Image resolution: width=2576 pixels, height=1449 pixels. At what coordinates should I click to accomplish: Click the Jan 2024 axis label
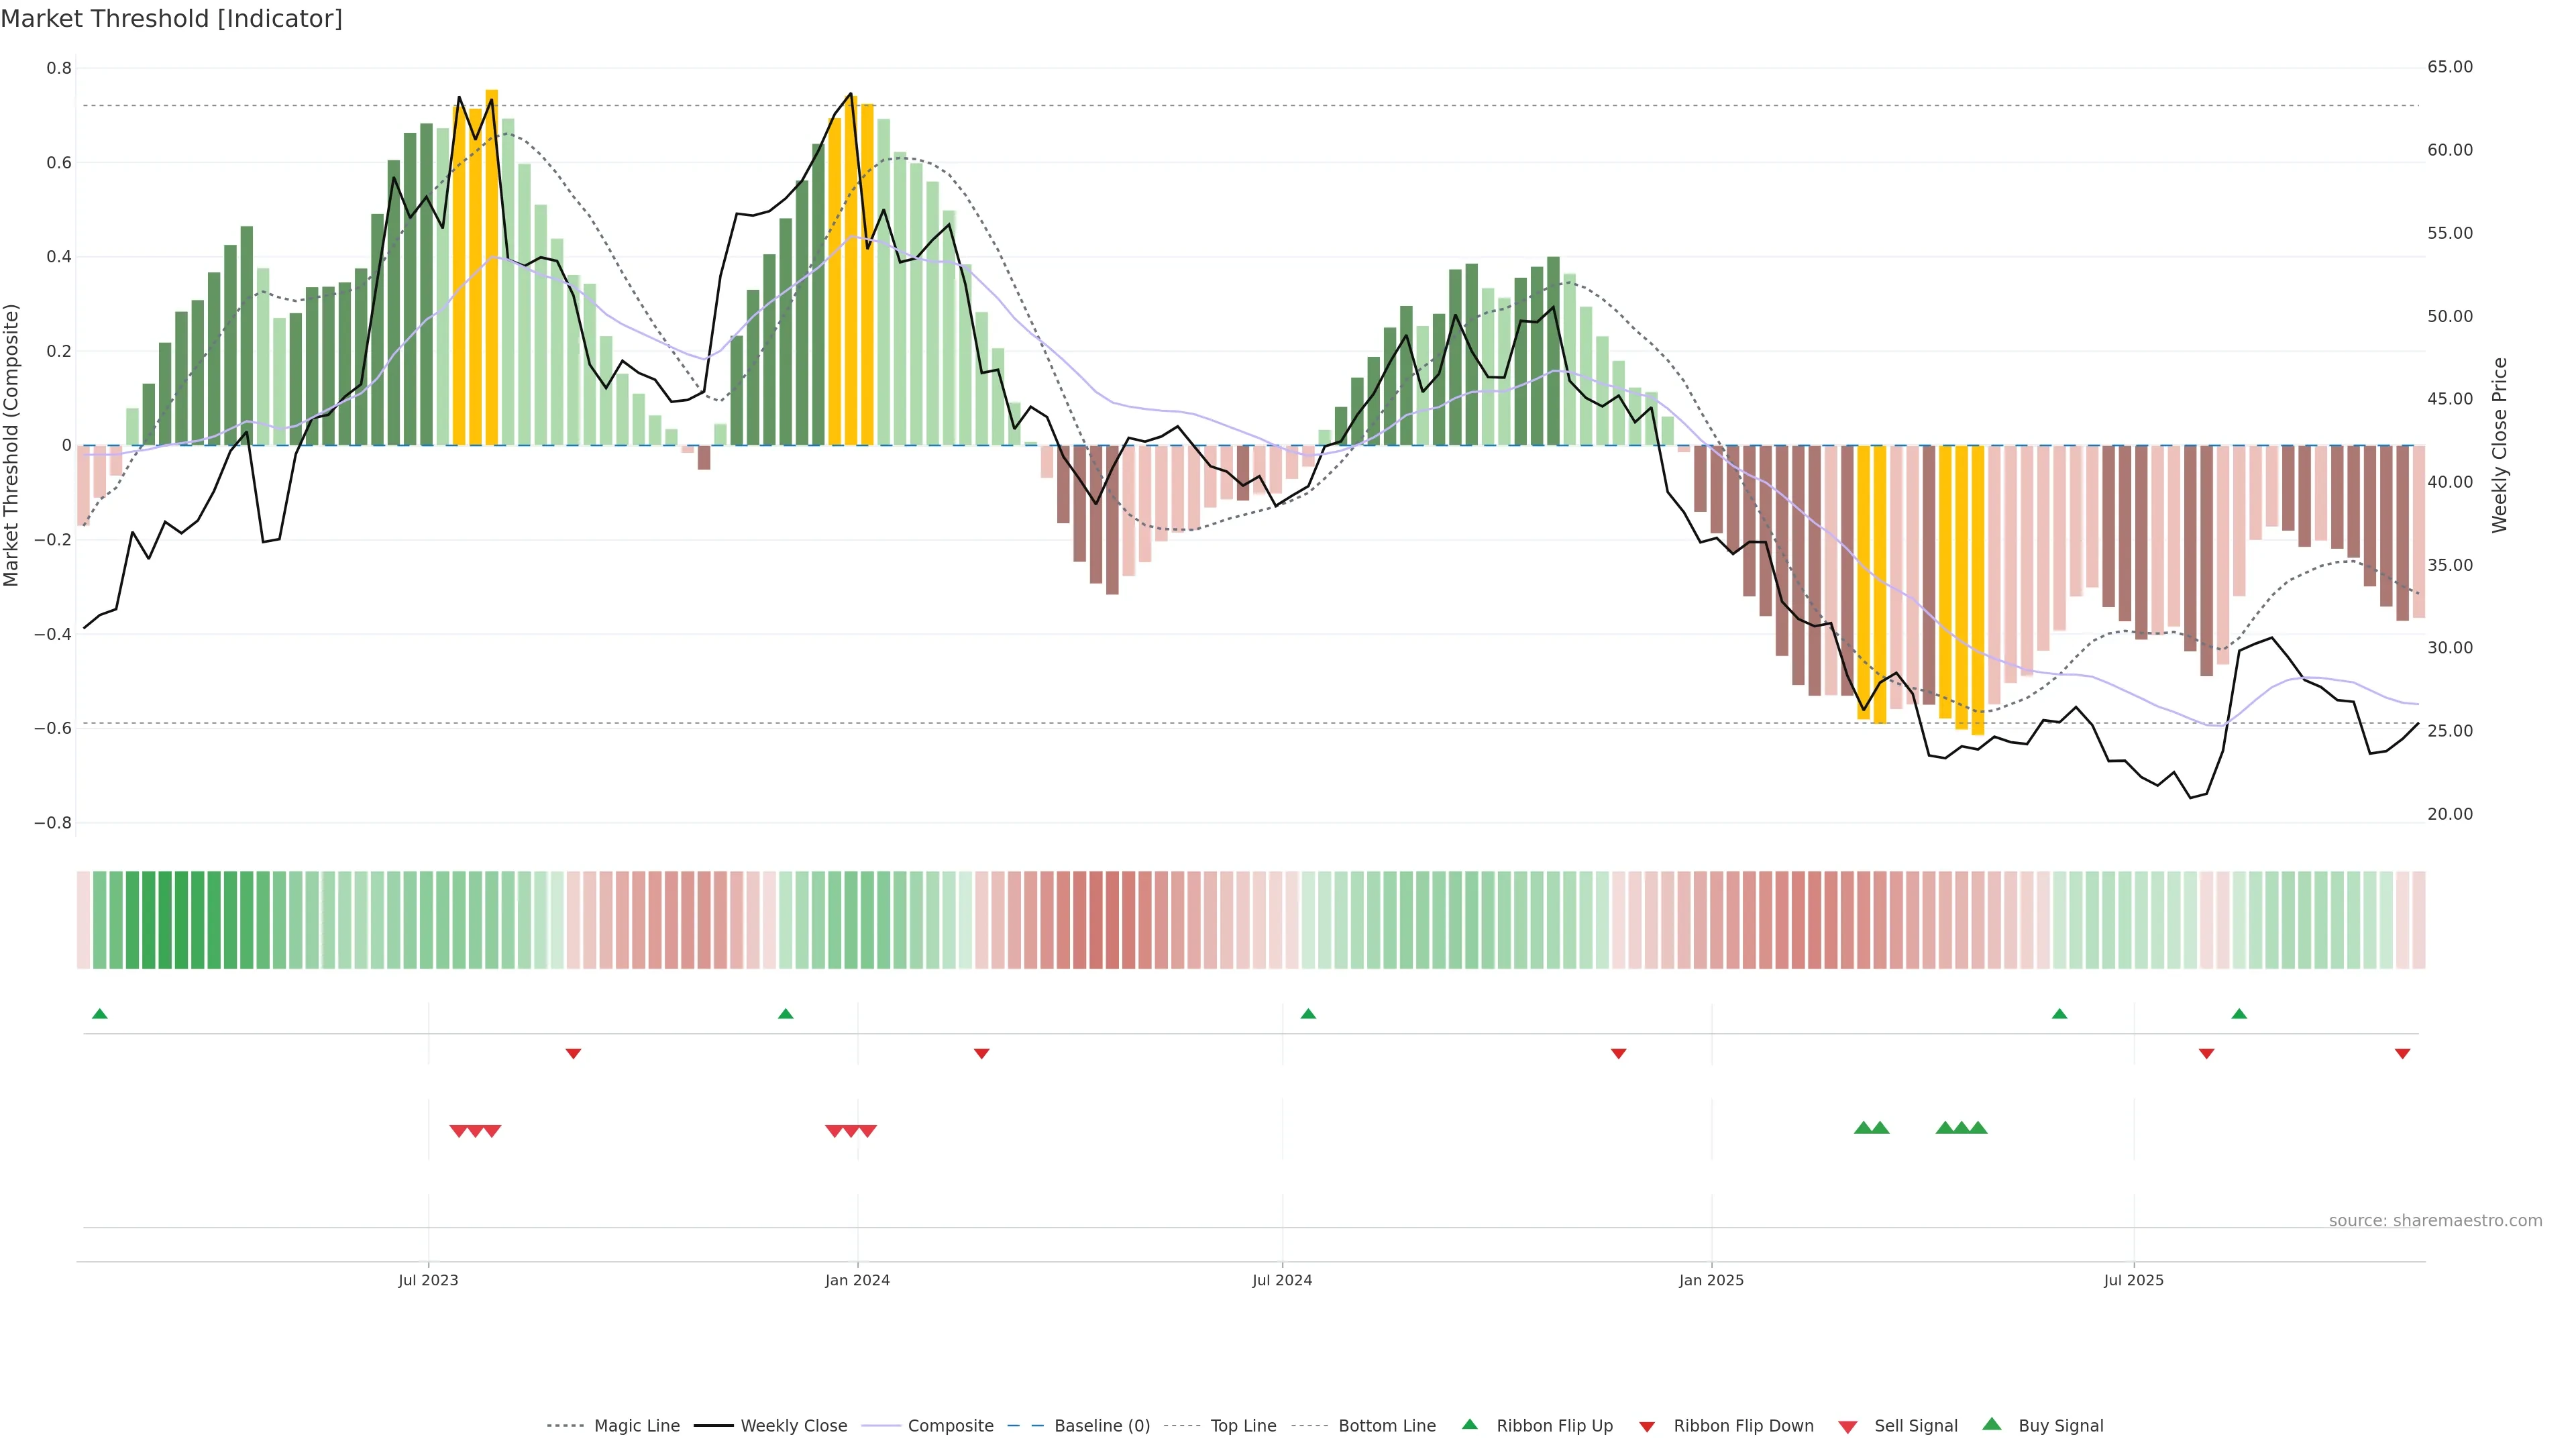857,1280
